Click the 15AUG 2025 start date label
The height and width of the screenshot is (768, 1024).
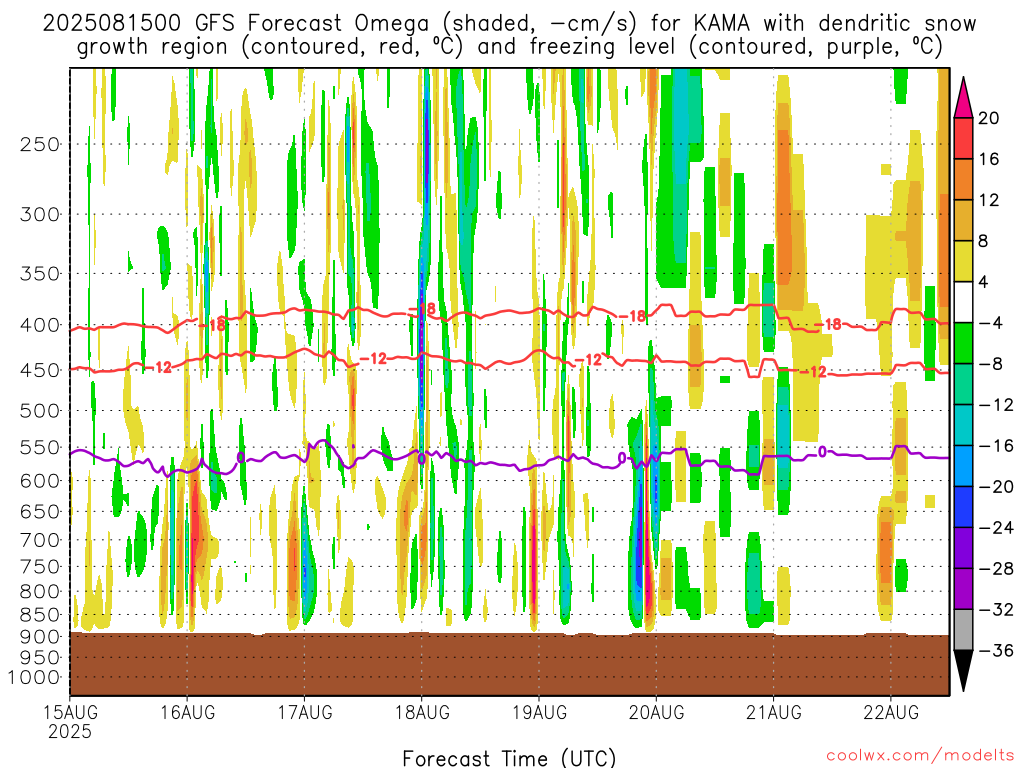pyautogui.click(x=71, y=721)
